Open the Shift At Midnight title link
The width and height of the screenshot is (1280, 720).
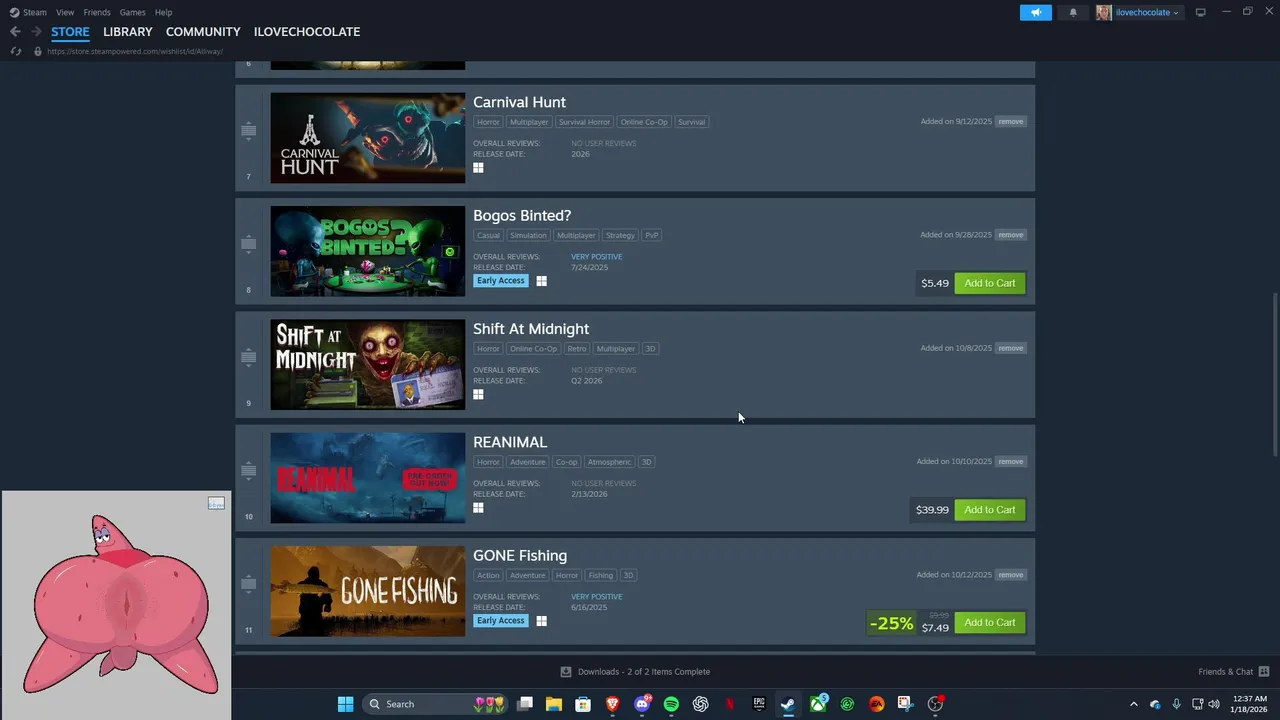pyautogui.click(x=531, y=329)
